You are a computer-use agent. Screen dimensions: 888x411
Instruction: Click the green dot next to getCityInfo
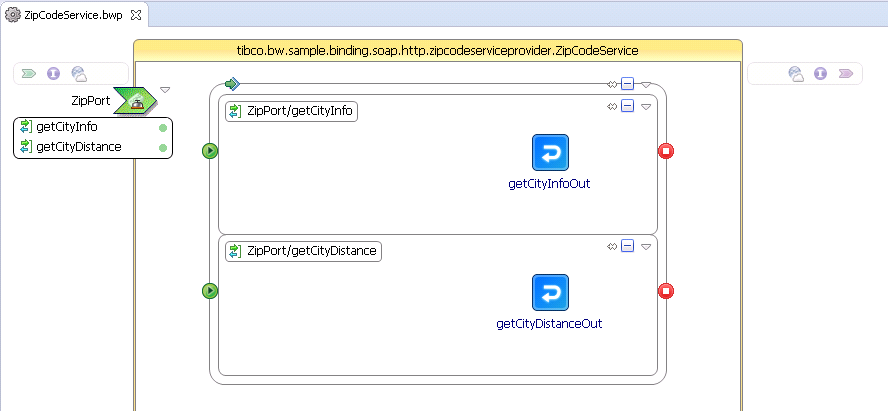tap(163, 128)
